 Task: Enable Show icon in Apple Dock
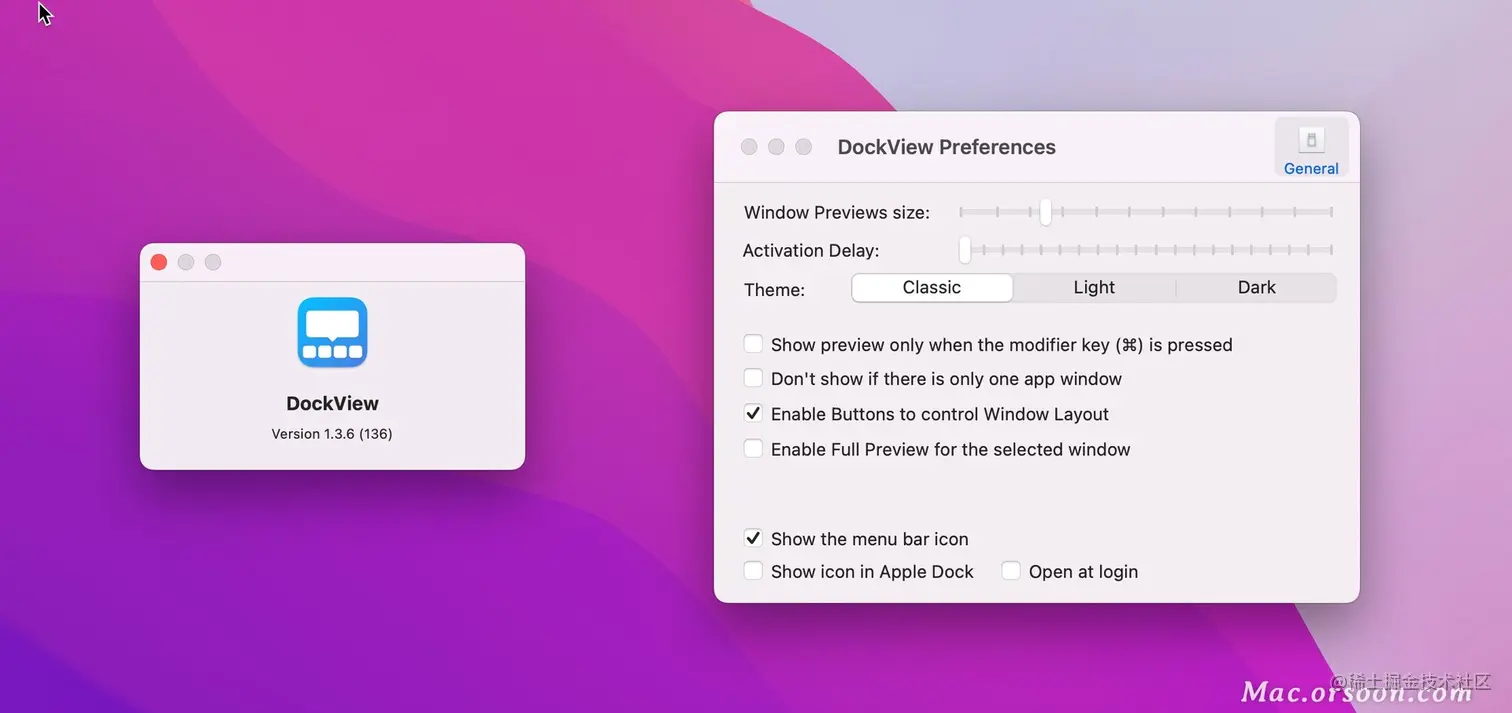(x=753, y=571)
